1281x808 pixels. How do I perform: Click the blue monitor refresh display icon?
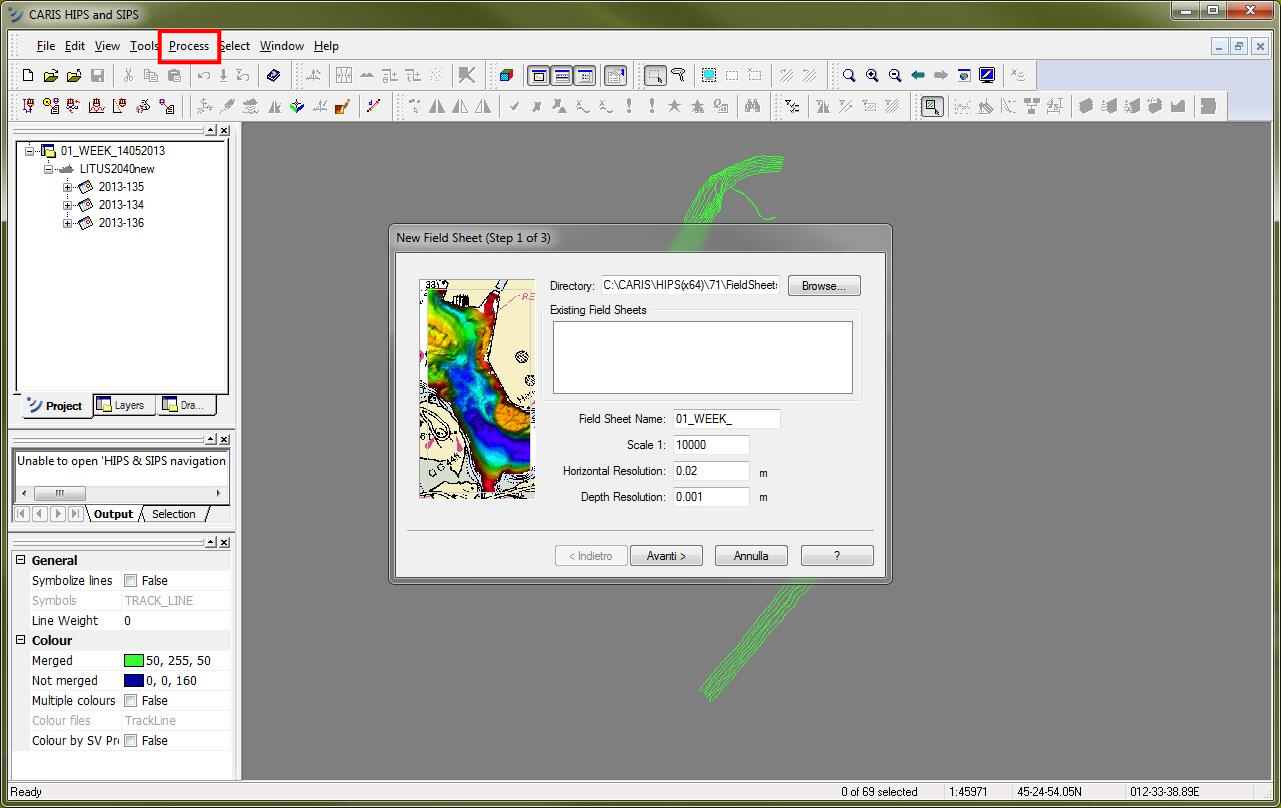click(x=987, y=75)
